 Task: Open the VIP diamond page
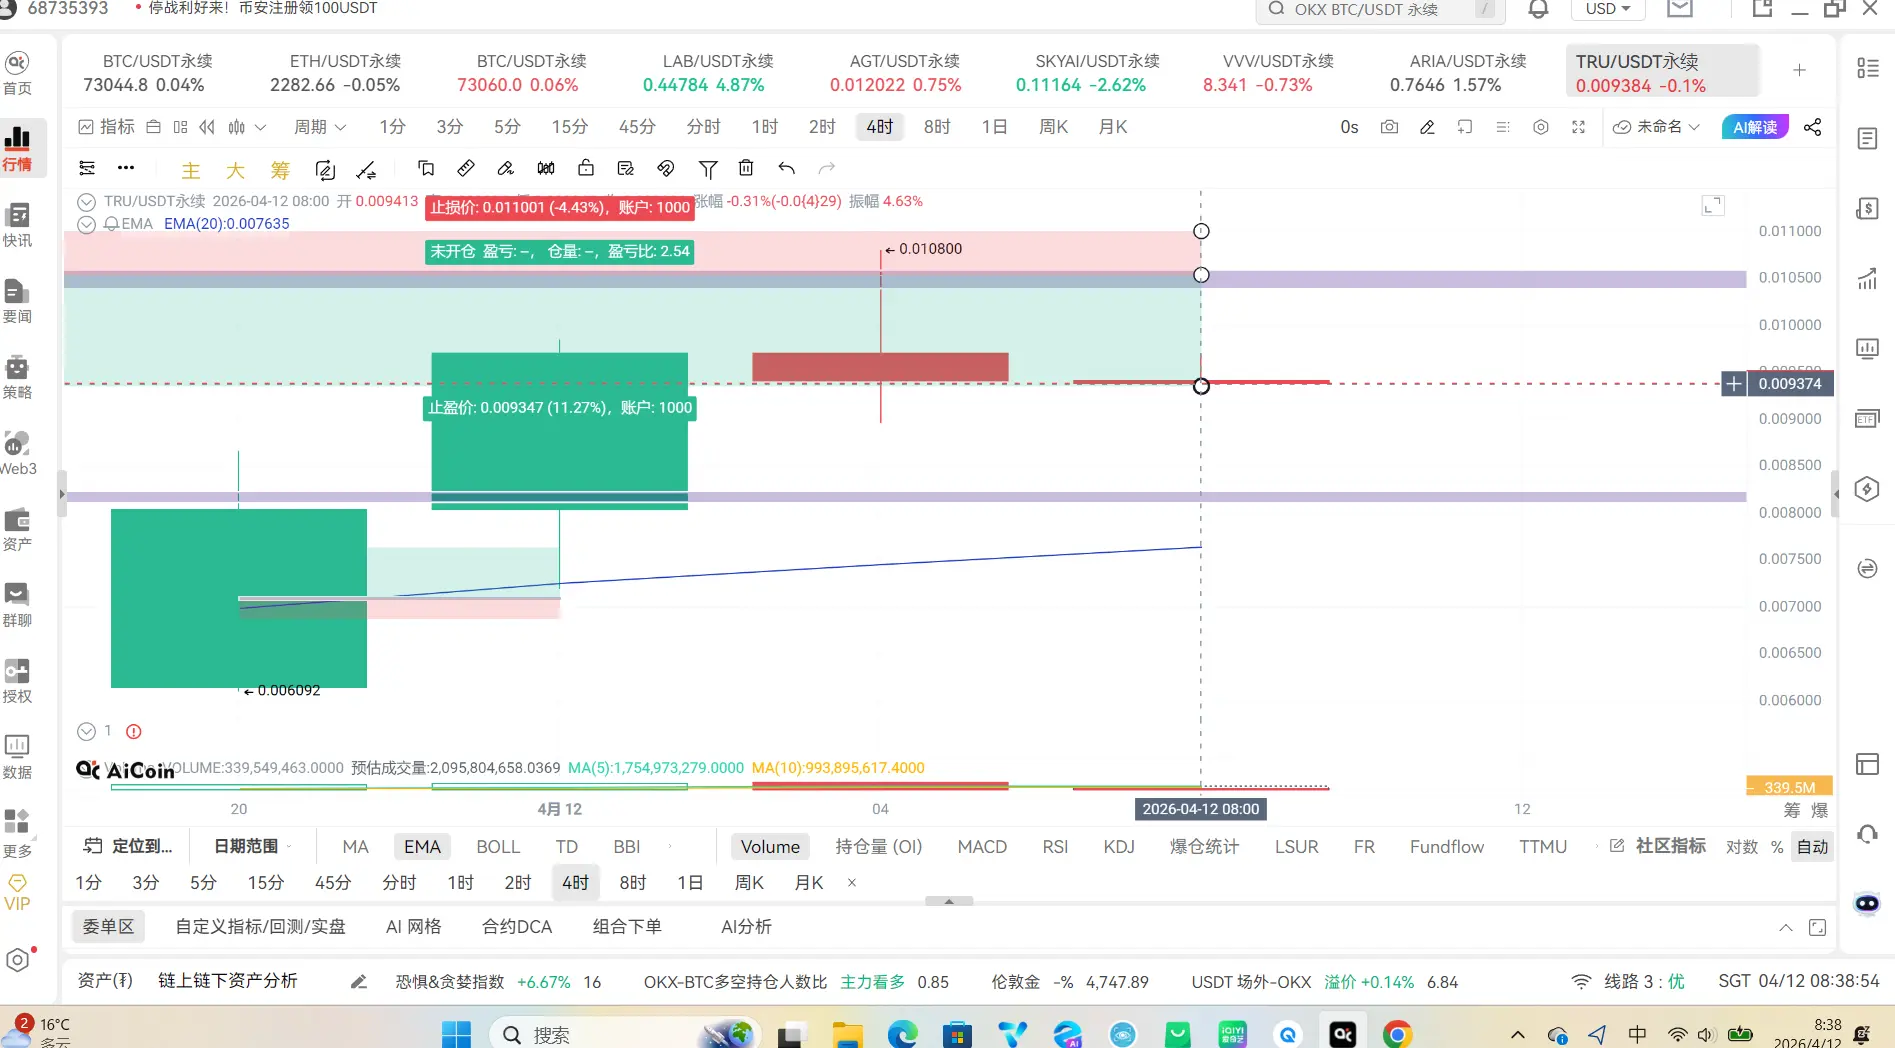tap(17, 893)
